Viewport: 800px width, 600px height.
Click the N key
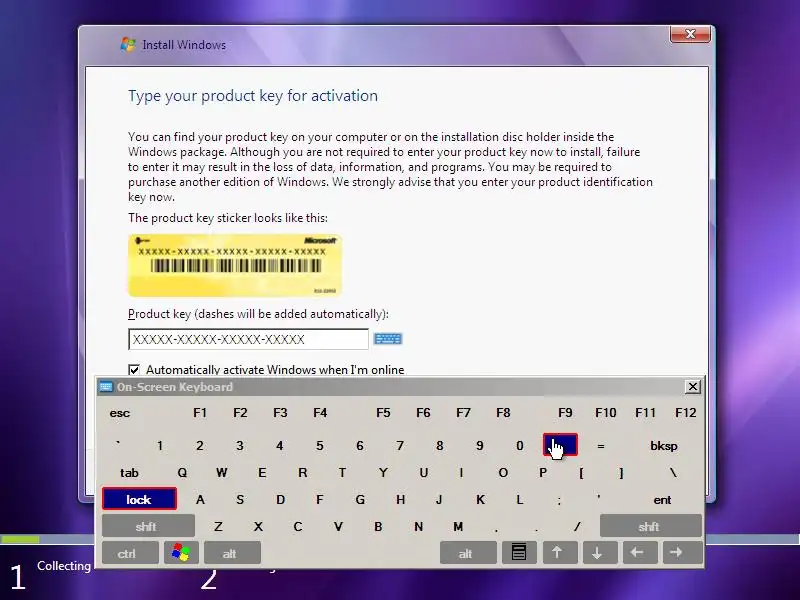418,527
